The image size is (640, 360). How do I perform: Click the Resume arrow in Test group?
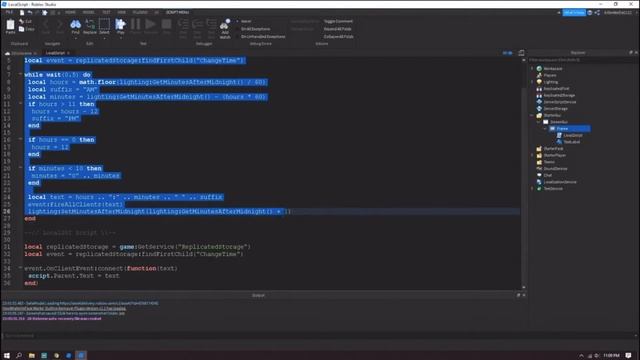click(151, 24)
